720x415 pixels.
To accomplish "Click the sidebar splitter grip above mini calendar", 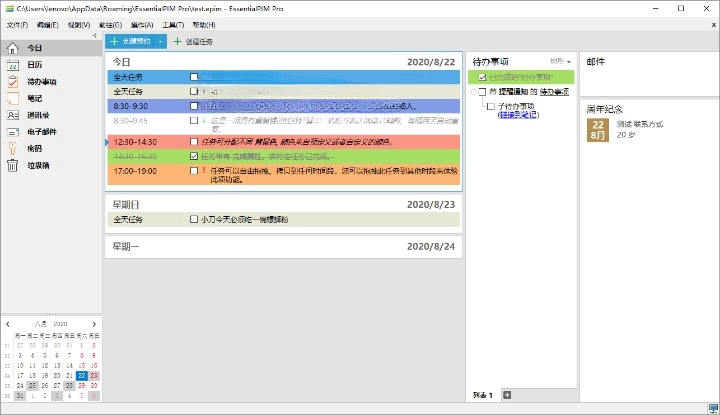I will tap(51, 314).
